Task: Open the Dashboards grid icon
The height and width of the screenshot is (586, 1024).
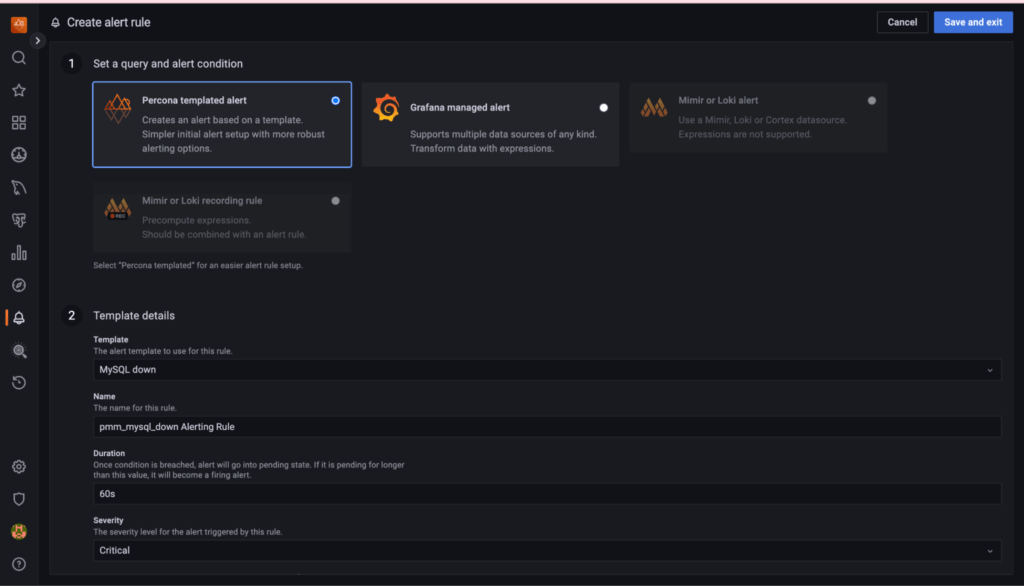Action: [x=19, y=123]
